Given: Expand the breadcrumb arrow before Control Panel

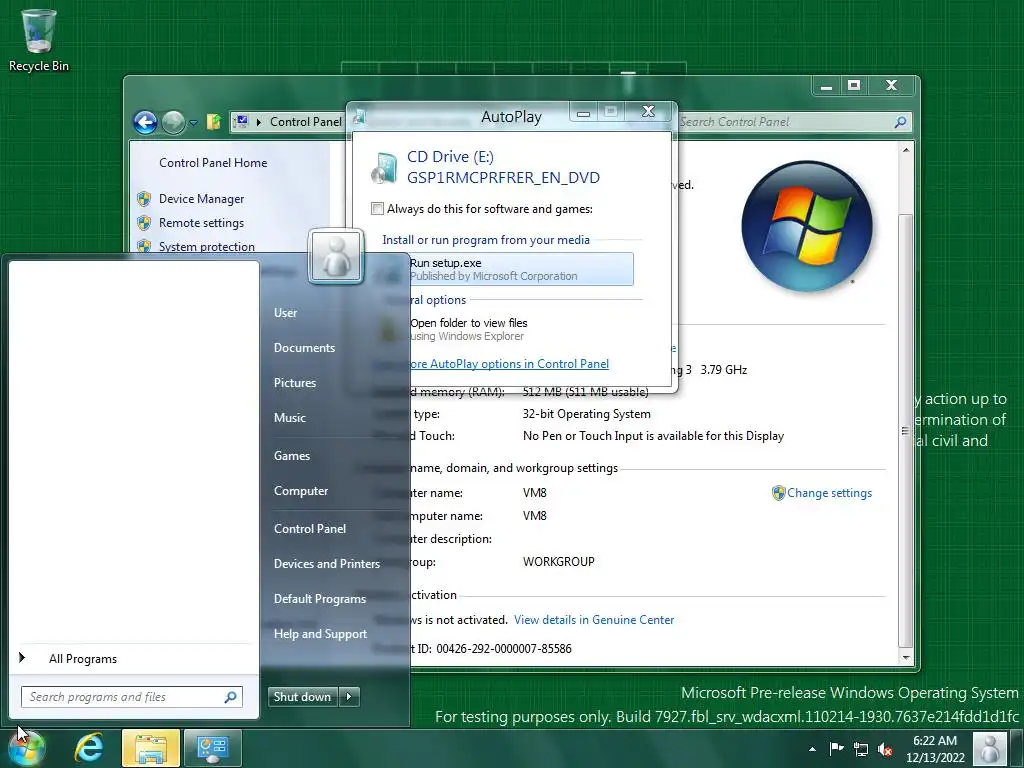Looking at the screenshot, I should point(259,121).
